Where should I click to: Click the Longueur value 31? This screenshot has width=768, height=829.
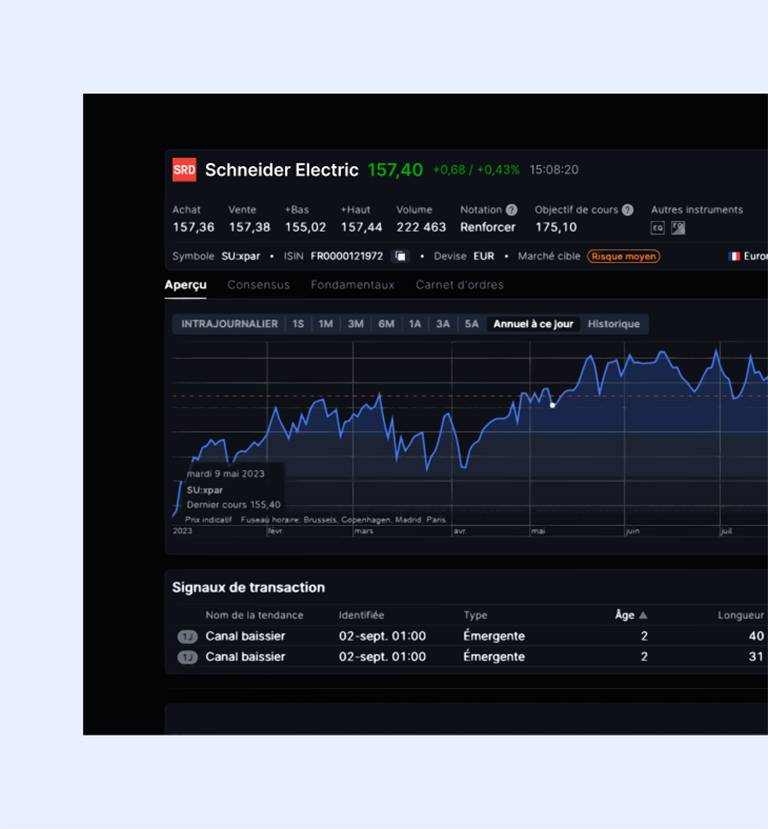point(756,657)
